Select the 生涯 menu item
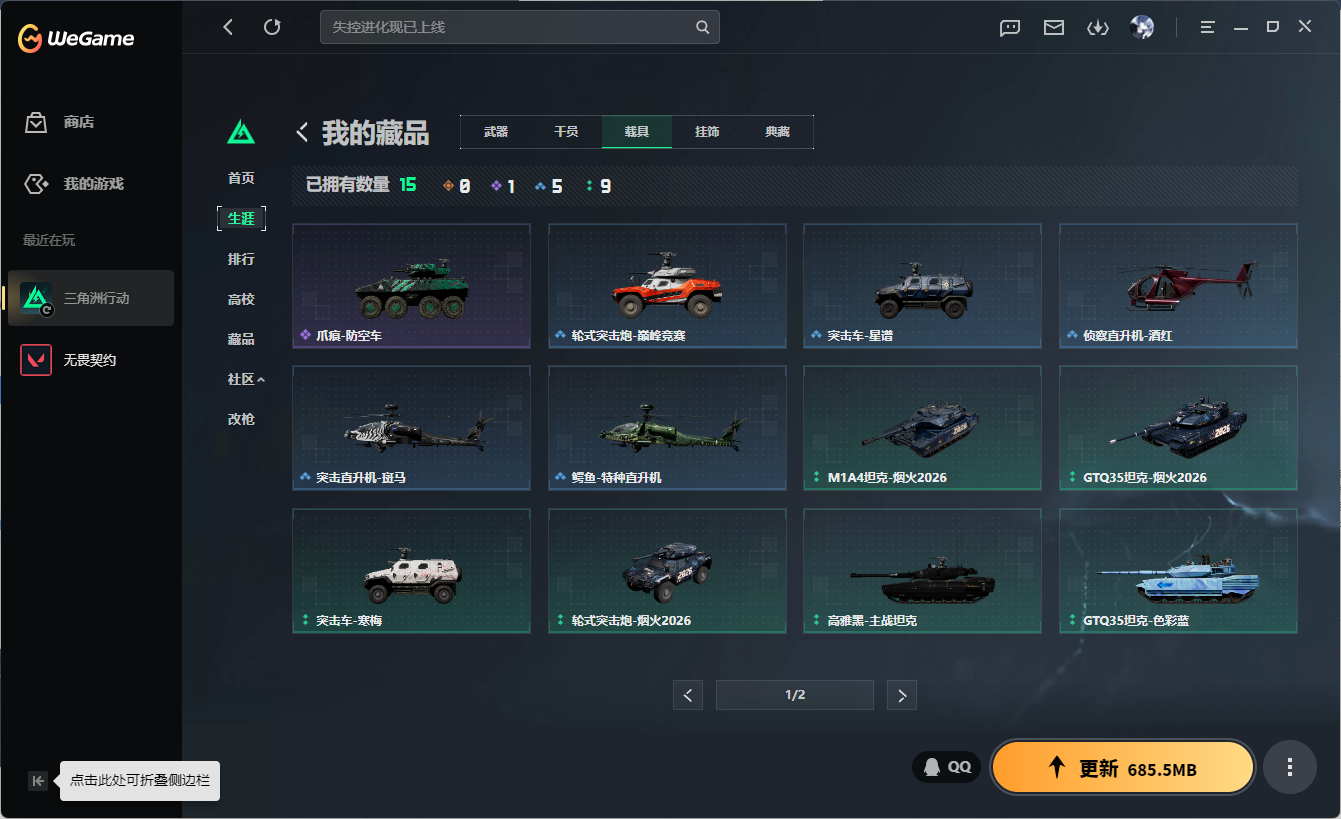 [x=241, y=218]
